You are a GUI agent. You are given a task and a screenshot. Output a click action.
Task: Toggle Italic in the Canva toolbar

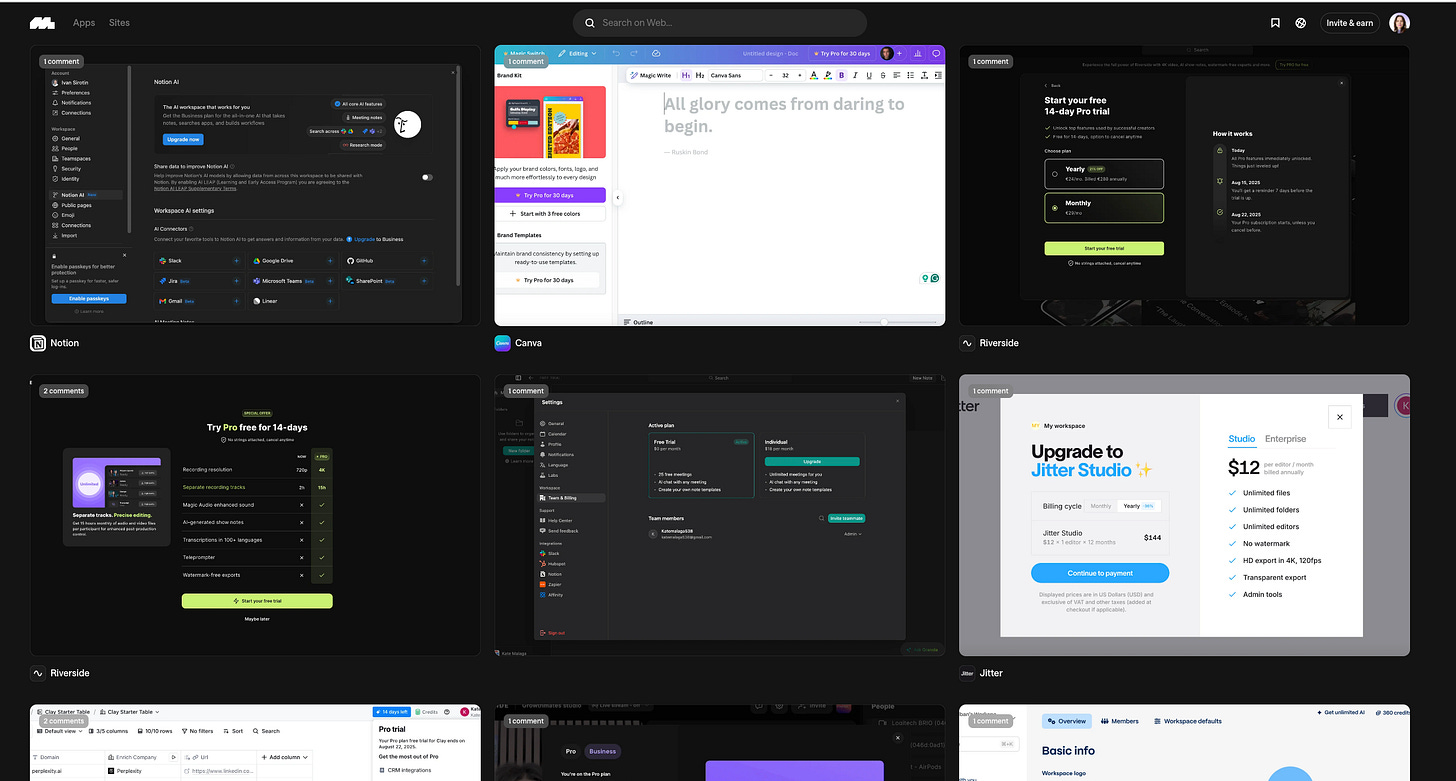855,75
